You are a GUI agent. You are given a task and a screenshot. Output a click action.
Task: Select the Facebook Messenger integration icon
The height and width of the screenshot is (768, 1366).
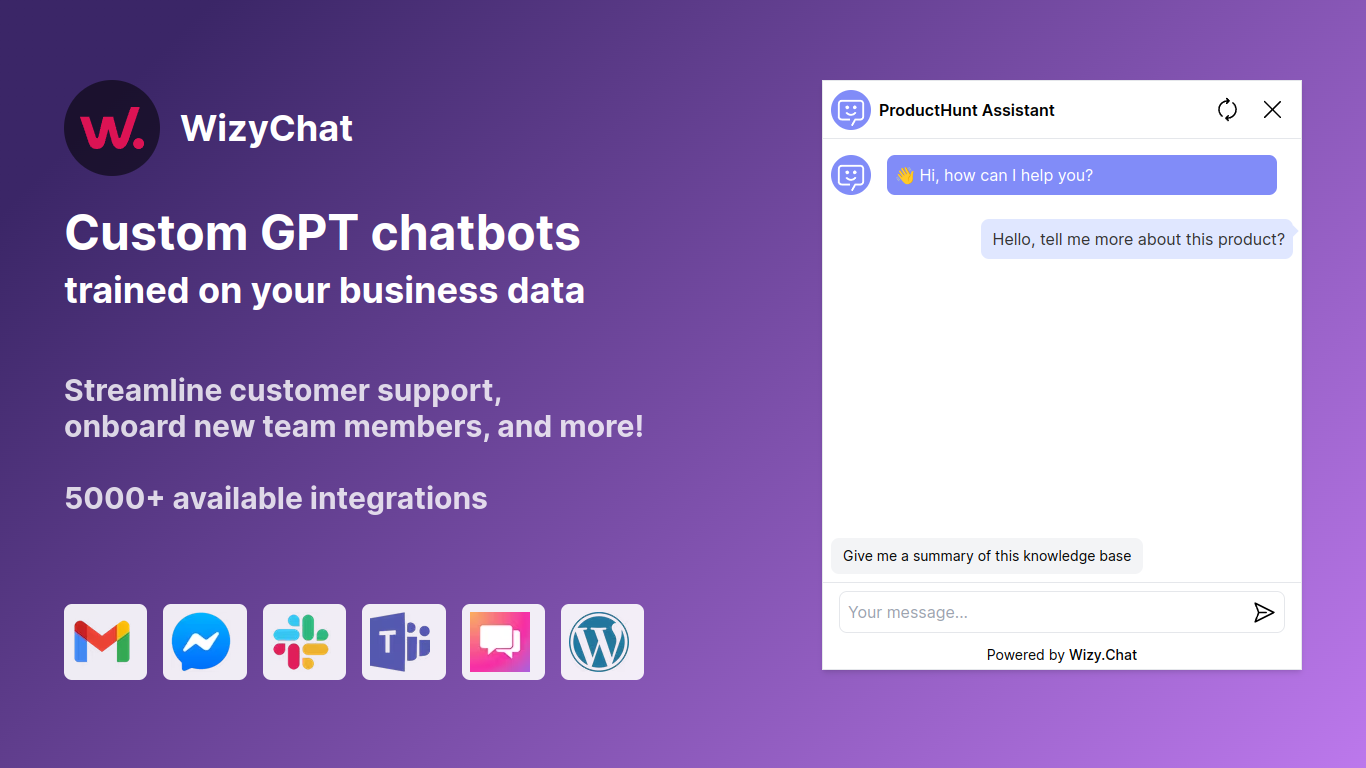coord(204,642)
